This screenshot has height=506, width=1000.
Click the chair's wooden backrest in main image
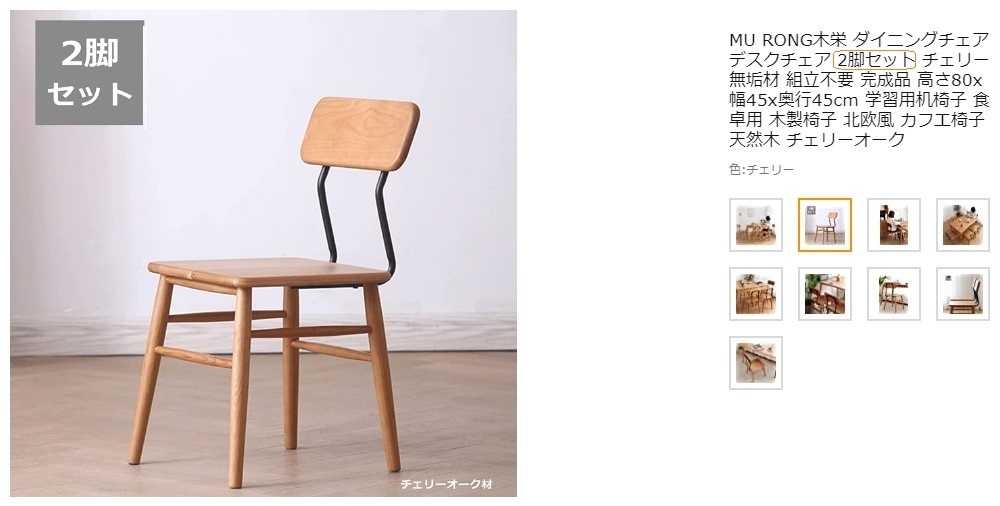coord(360,133)
